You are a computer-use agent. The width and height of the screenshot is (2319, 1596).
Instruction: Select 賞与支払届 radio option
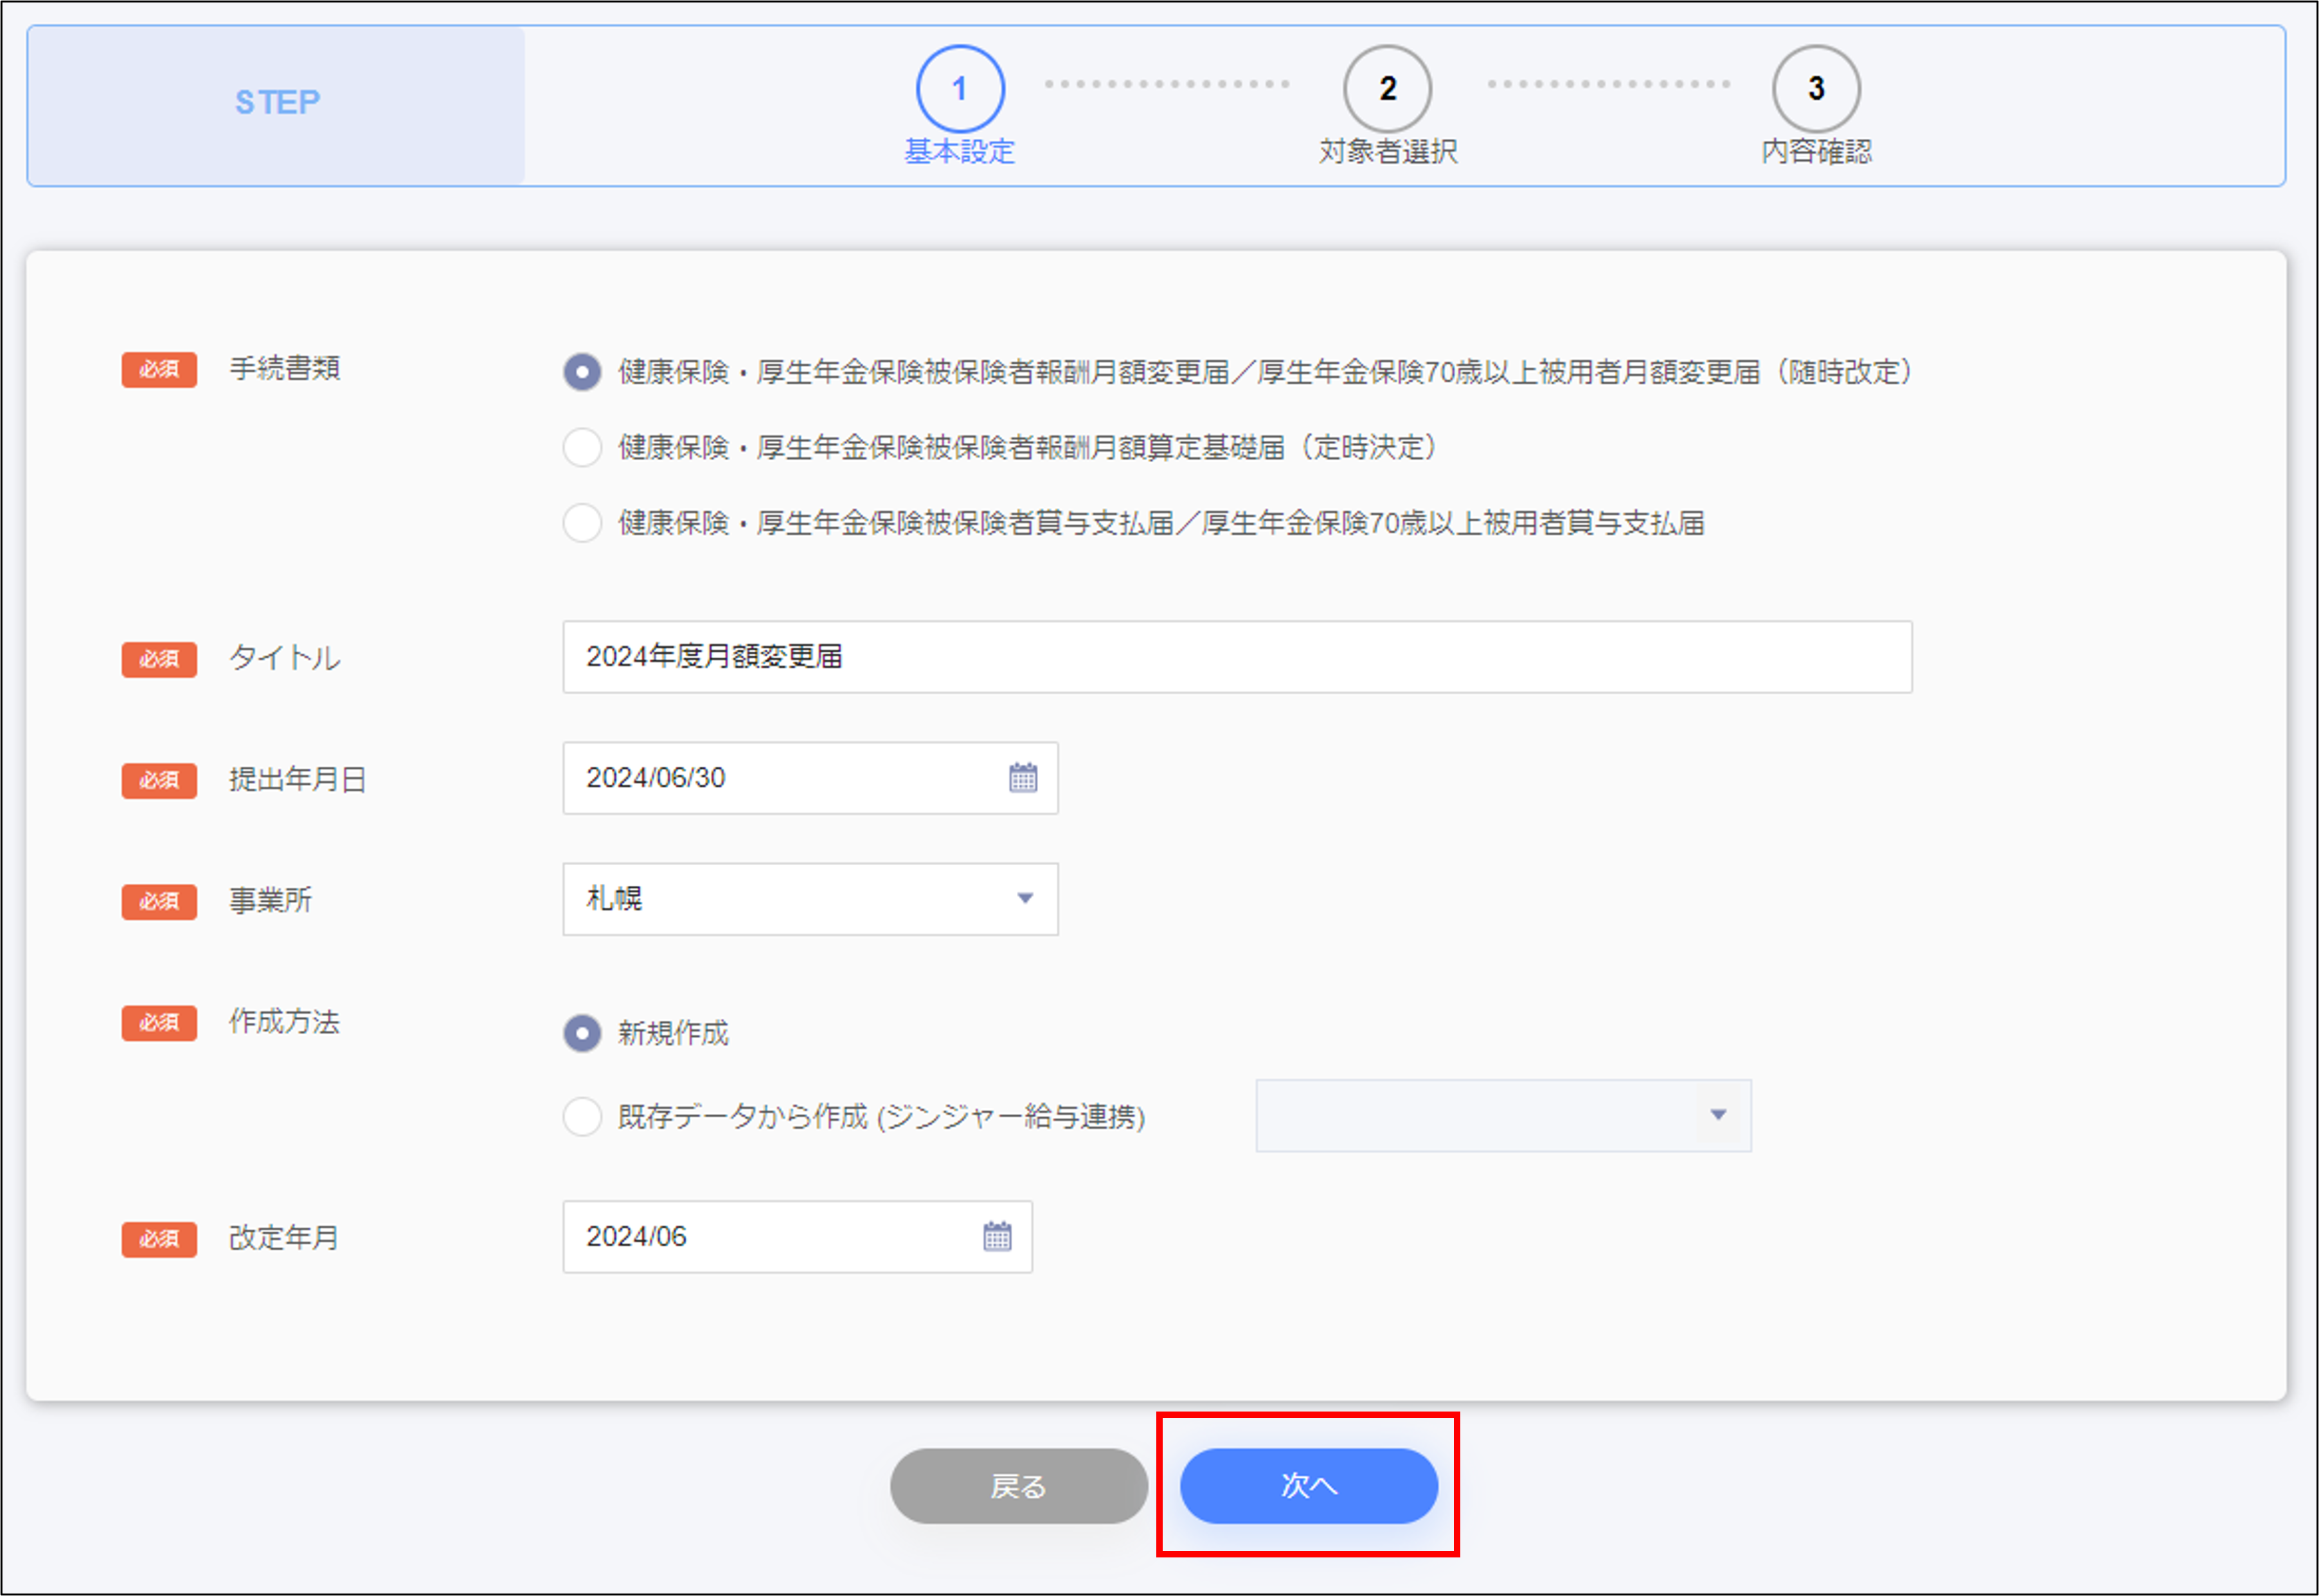582,523
